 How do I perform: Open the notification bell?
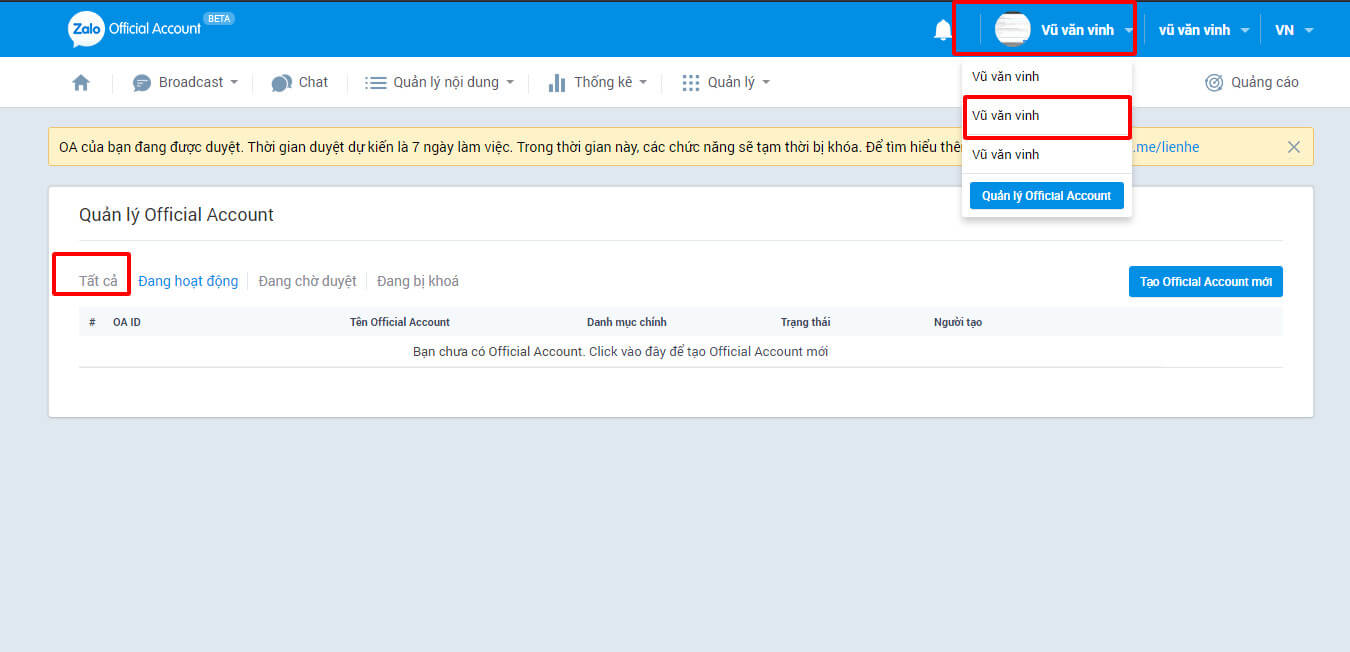pyautogui.click(x=942, y=30)
